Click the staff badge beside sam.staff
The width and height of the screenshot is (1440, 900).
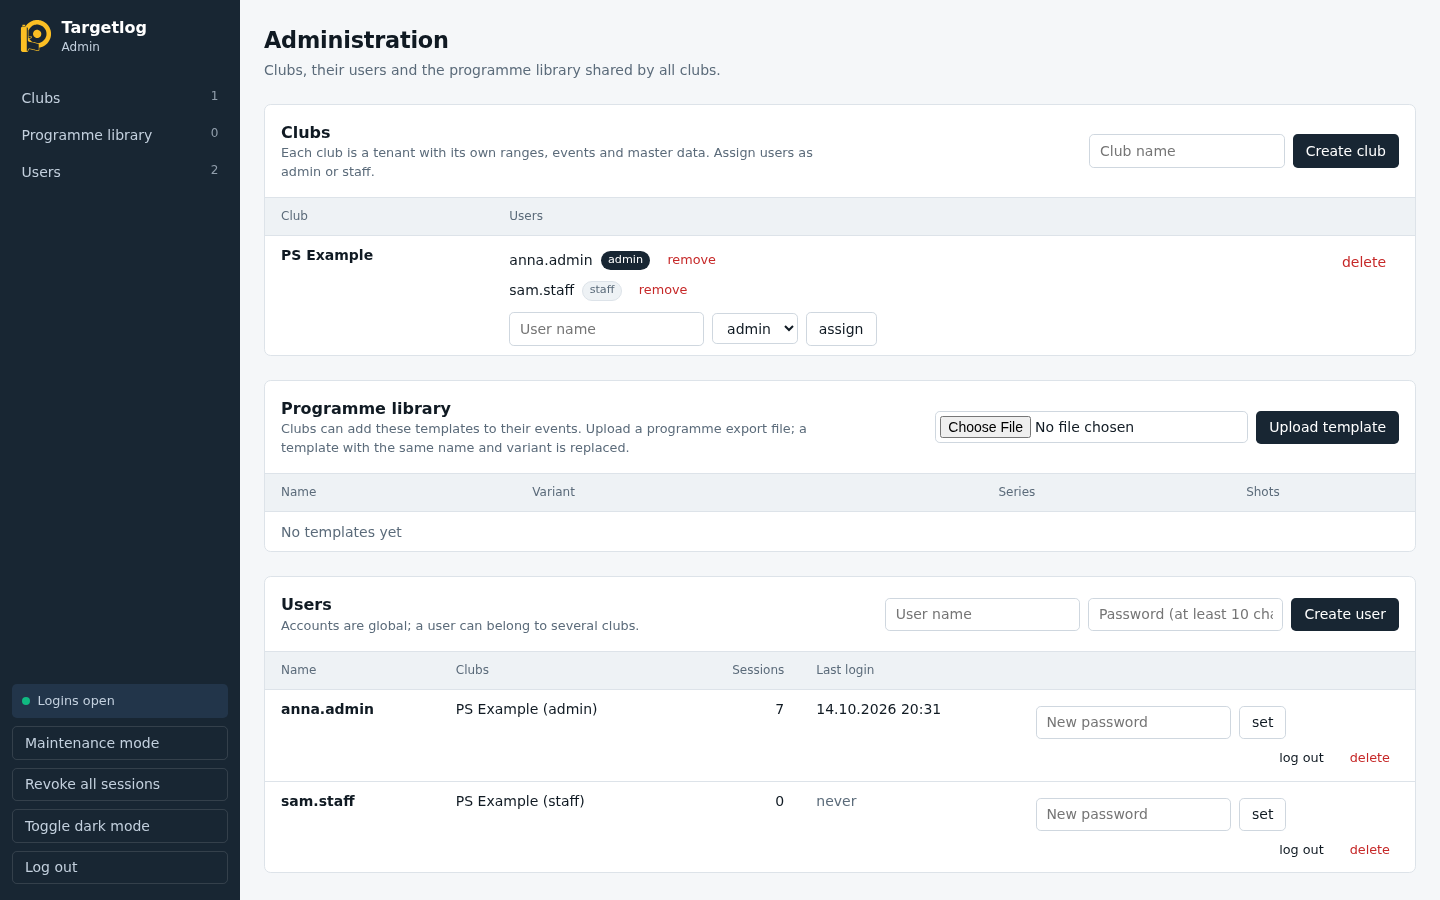(x=602, y=290)
